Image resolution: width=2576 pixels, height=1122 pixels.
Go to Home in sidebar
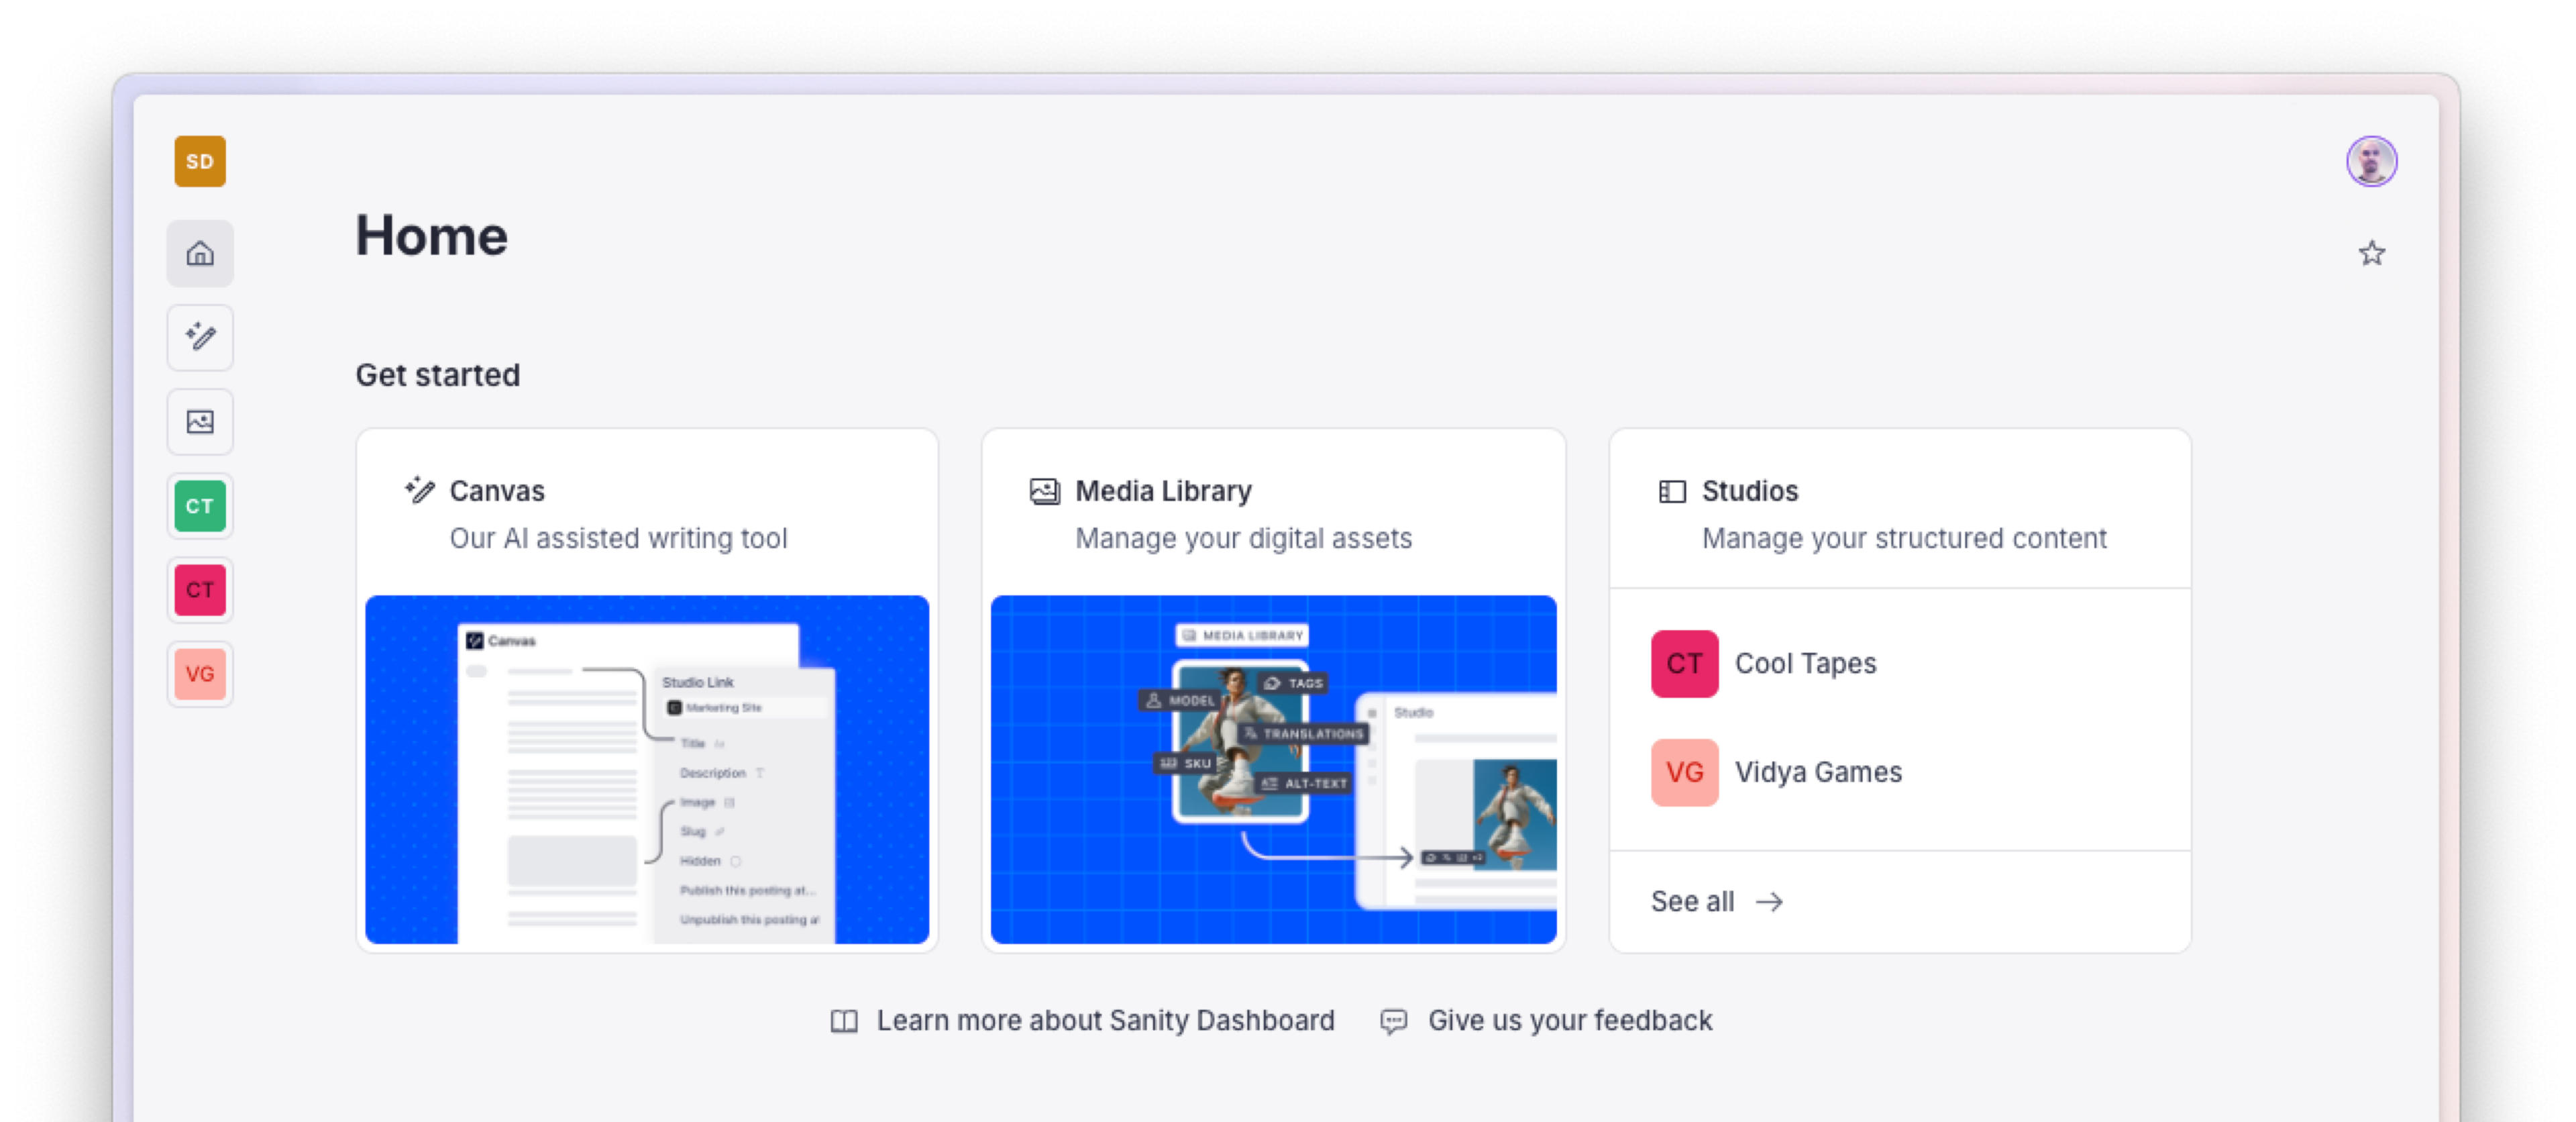pyautogui.click(x=200, y=254)
